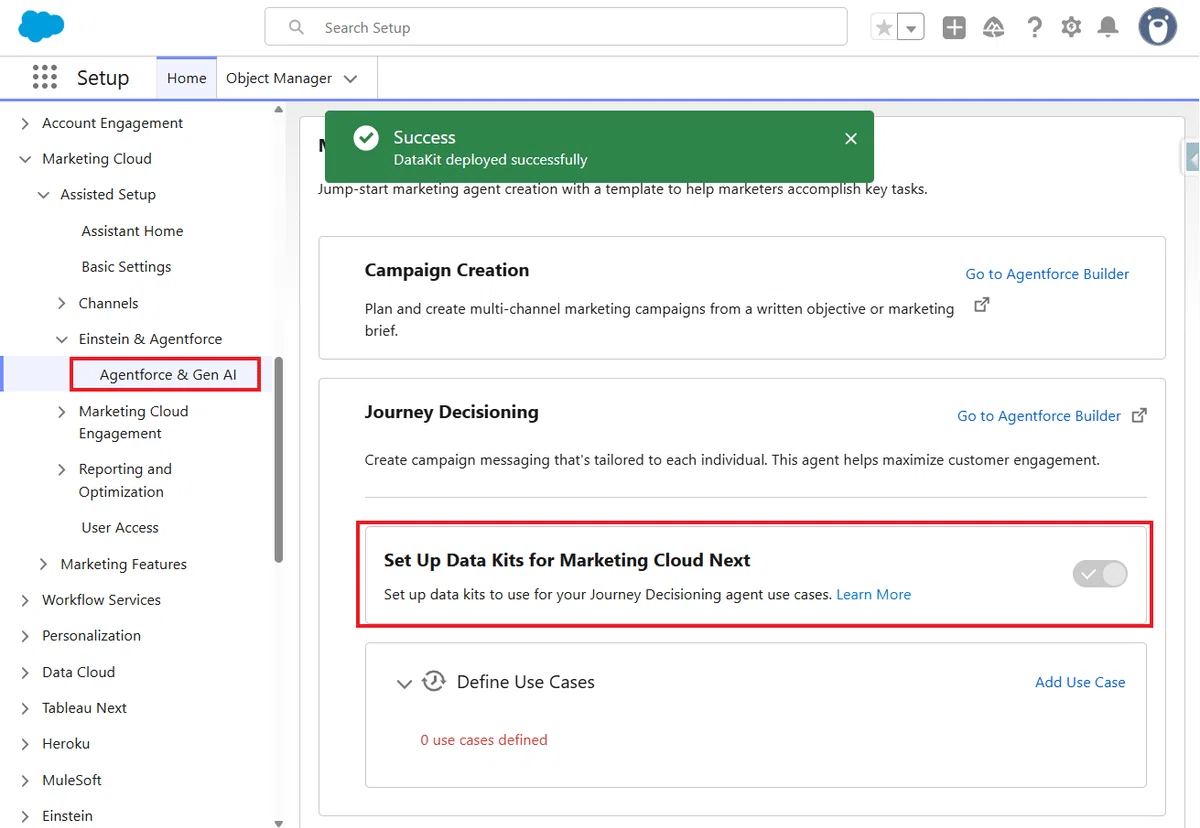Open Assistant Home in the sidebar
Screen dimensions: 1200x828
click(x=132, y=231)
